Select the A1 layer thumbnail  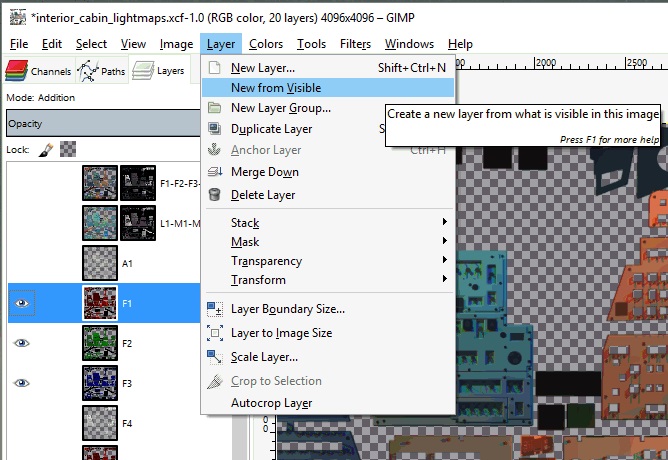pos(100,263)
